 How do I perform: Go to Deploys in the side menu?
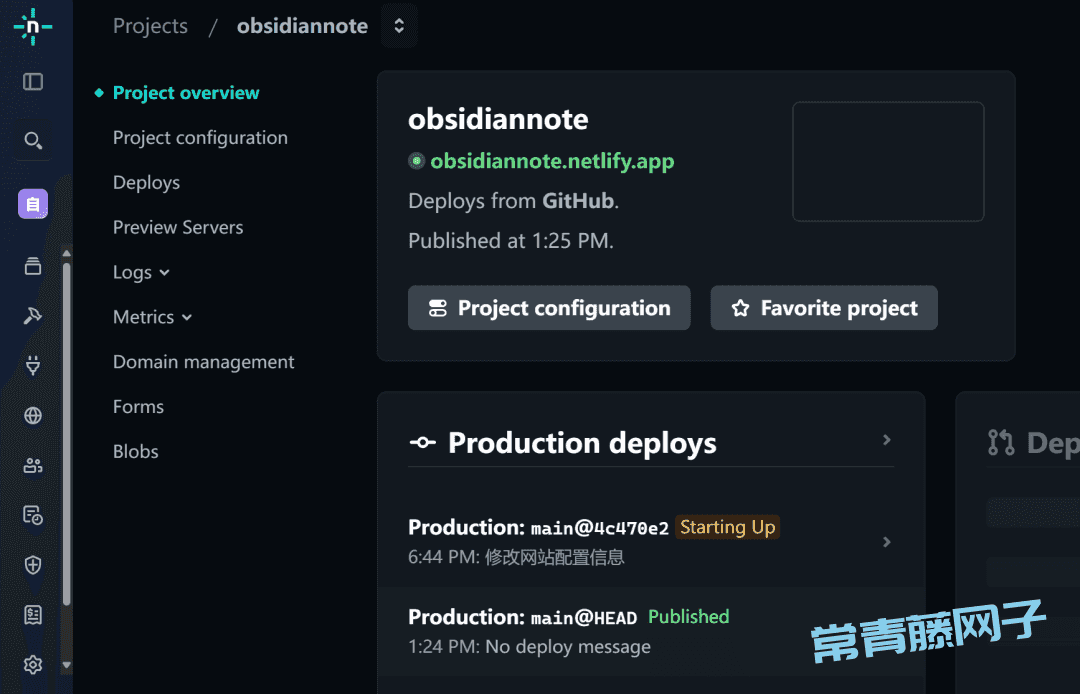click(x=146, y=182)
